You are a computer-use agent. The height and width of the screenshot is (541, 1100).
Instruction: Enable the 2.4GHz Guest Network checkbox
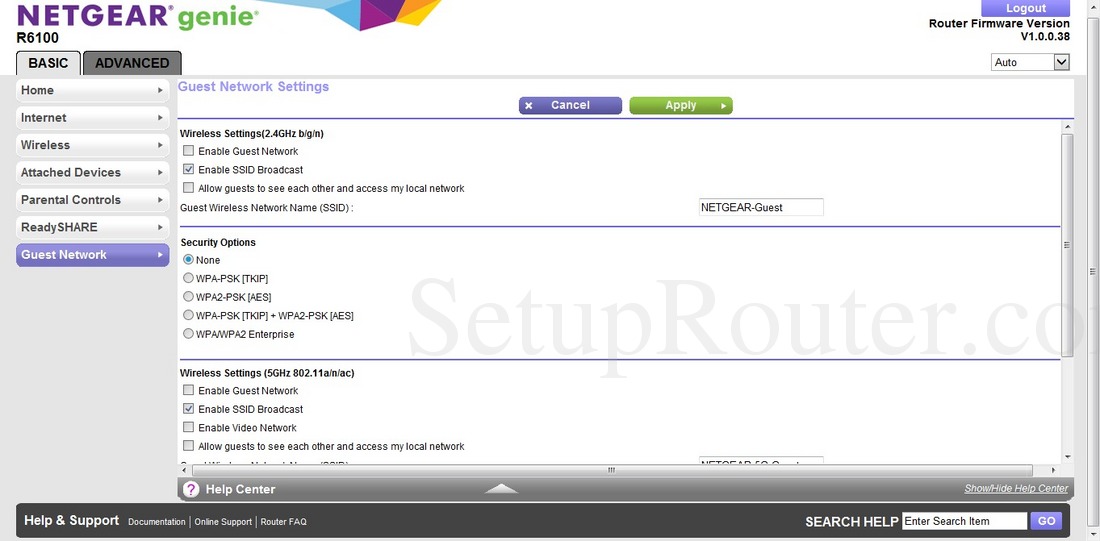click(x=188, y=151)
